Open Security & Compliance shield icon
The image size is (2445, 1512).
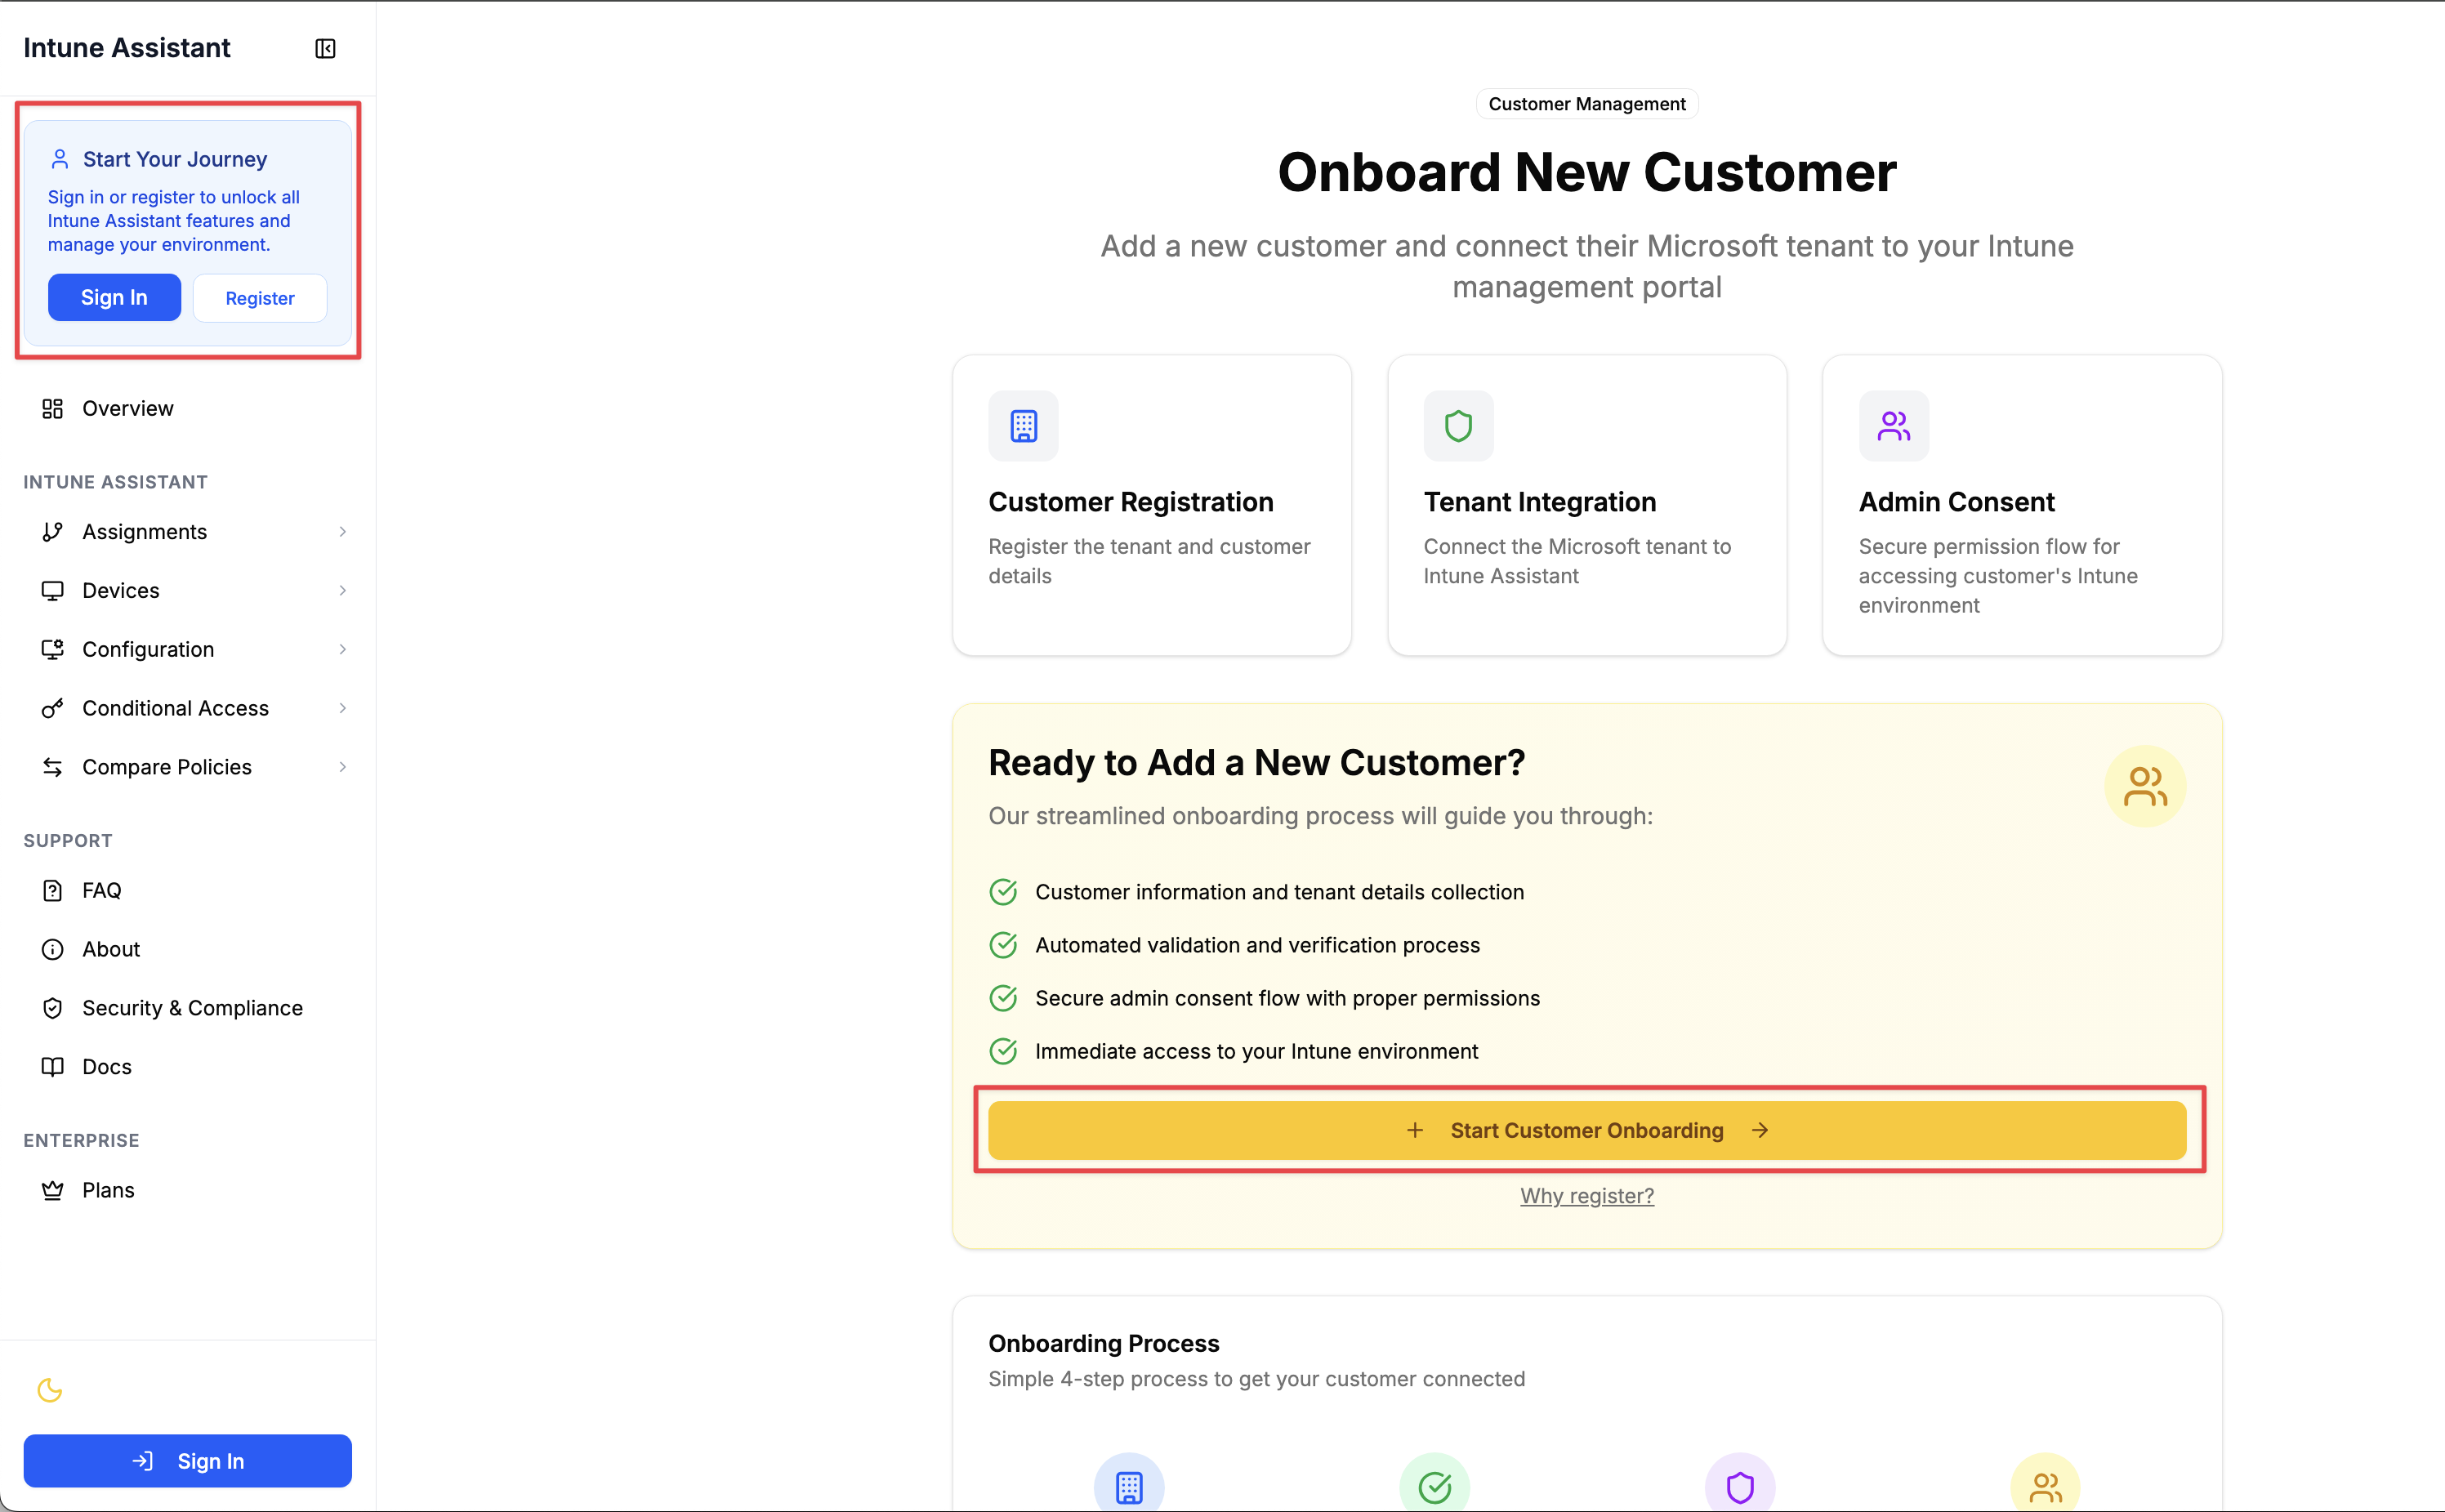[53, 1007]
